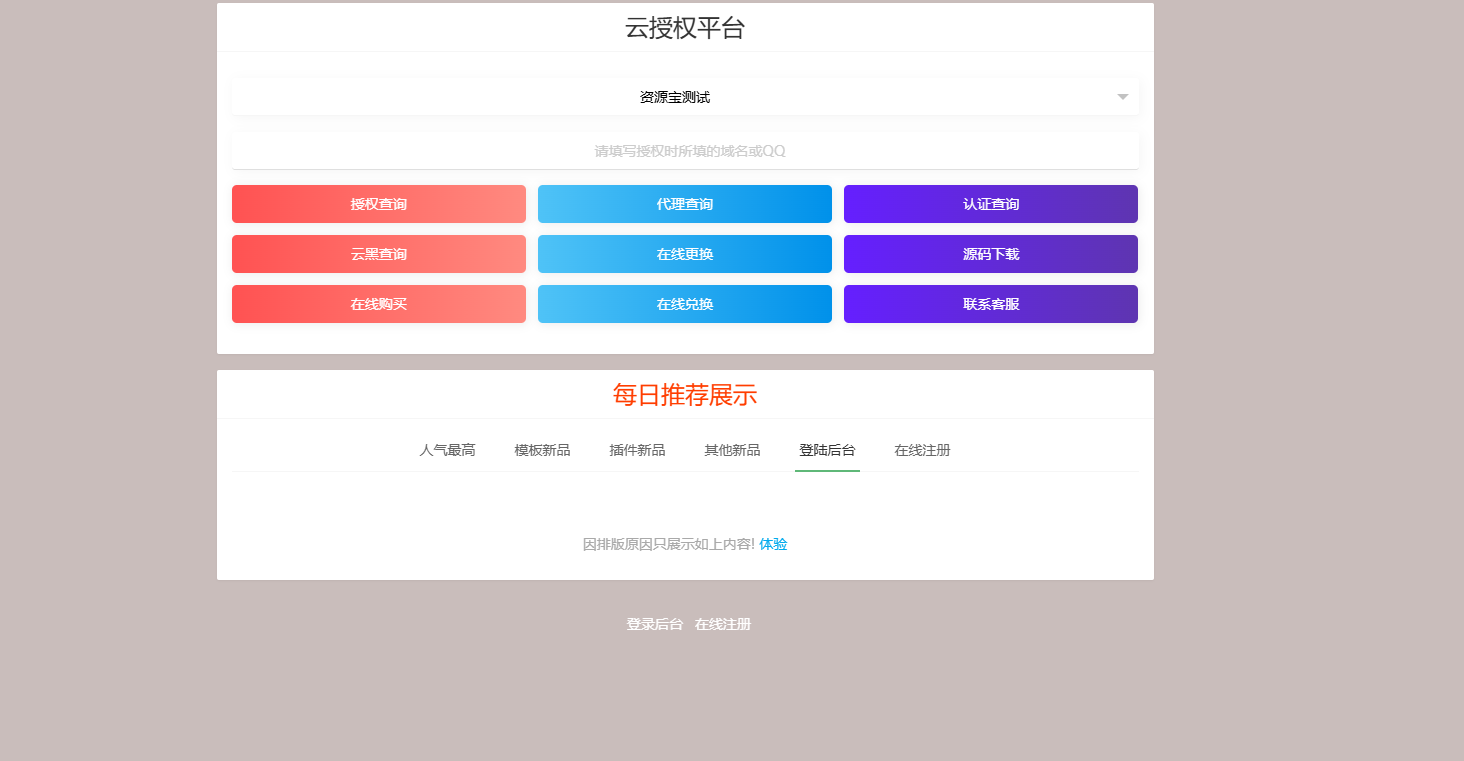Viewport: 1464px width, 761px height.
Task: Click the dropdown arrow beside 资源宝测试
Action: 1122,97
